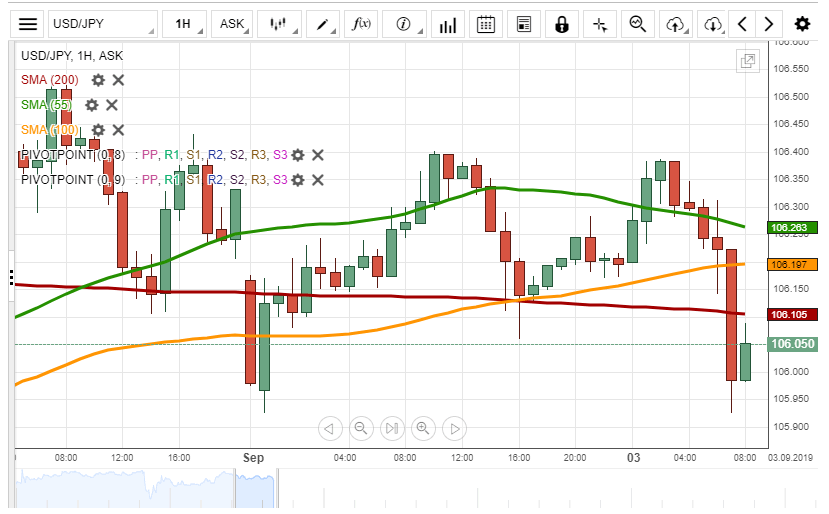The image size is (829, 514).
Task: Open the USD/JPY instrument selector
Action: coord(103,24)
